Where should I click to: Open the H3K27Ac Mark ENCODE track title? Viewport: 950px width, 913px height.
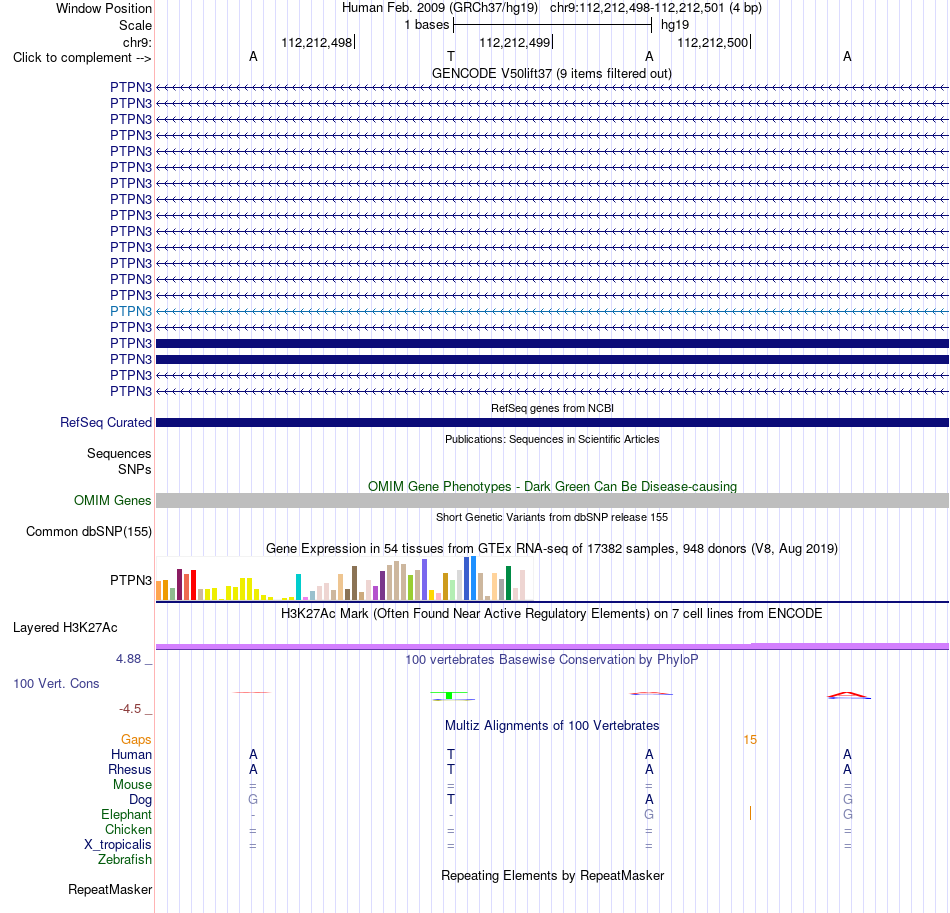point(552,613)
